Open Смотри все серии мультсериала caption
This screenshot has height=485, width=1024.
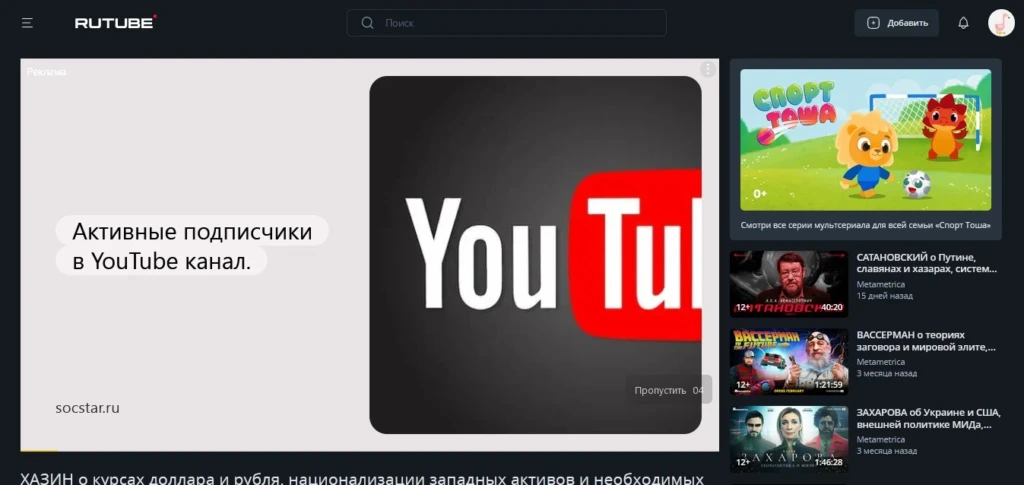pyautogui.click(x=865, y=225)
